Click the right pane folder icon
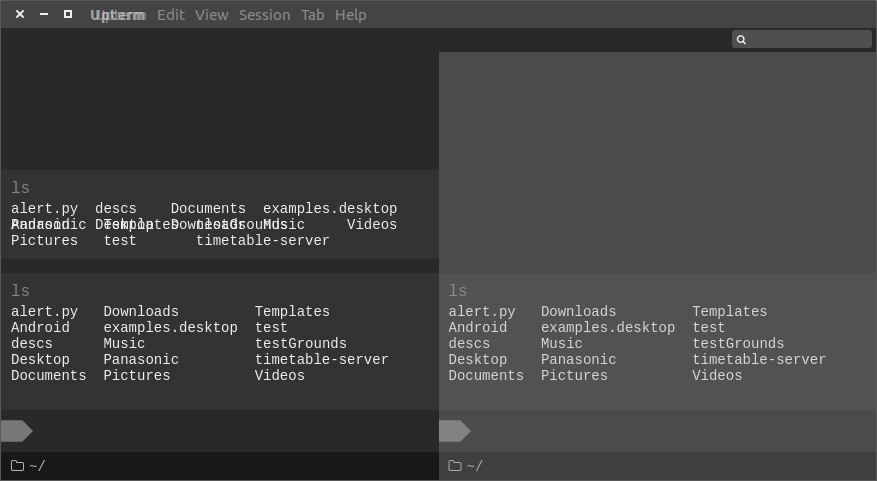Viewport: 877px width, 481px height. [455, 465]
